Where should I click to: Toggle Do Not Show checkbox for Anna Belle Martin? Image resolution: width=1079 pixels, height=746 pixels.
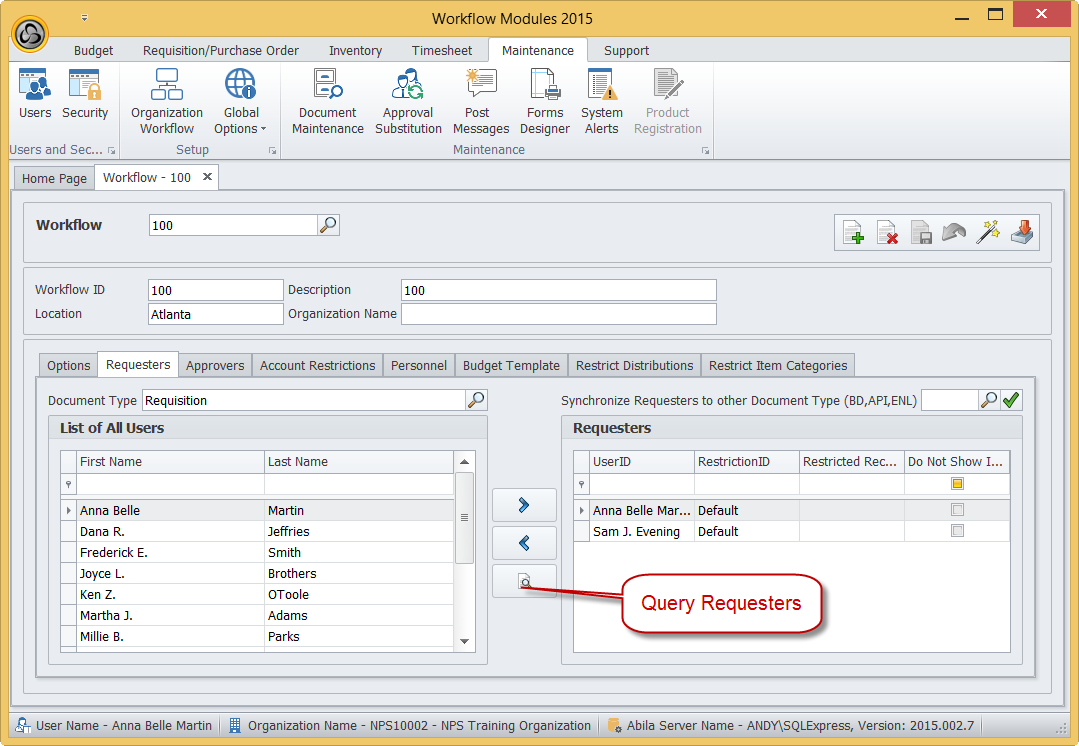(957, 510)
